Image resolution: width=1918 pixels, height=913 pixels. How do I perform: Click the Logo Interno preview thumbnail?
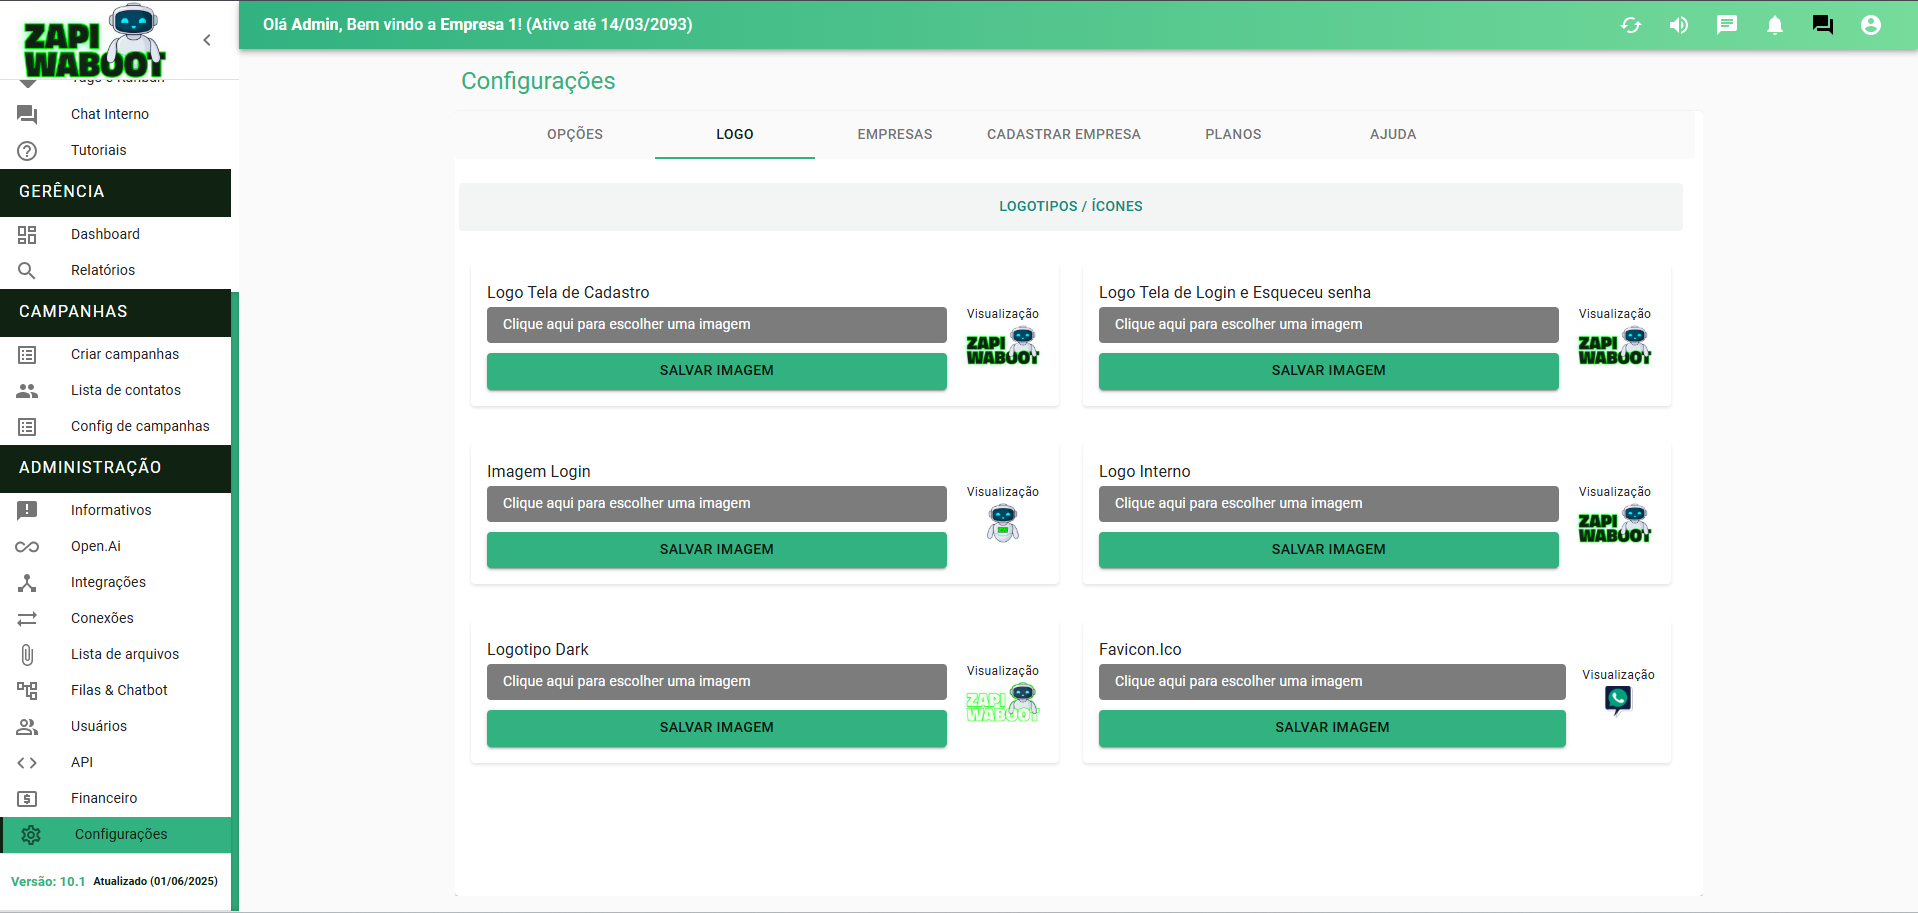point(1615,524)
